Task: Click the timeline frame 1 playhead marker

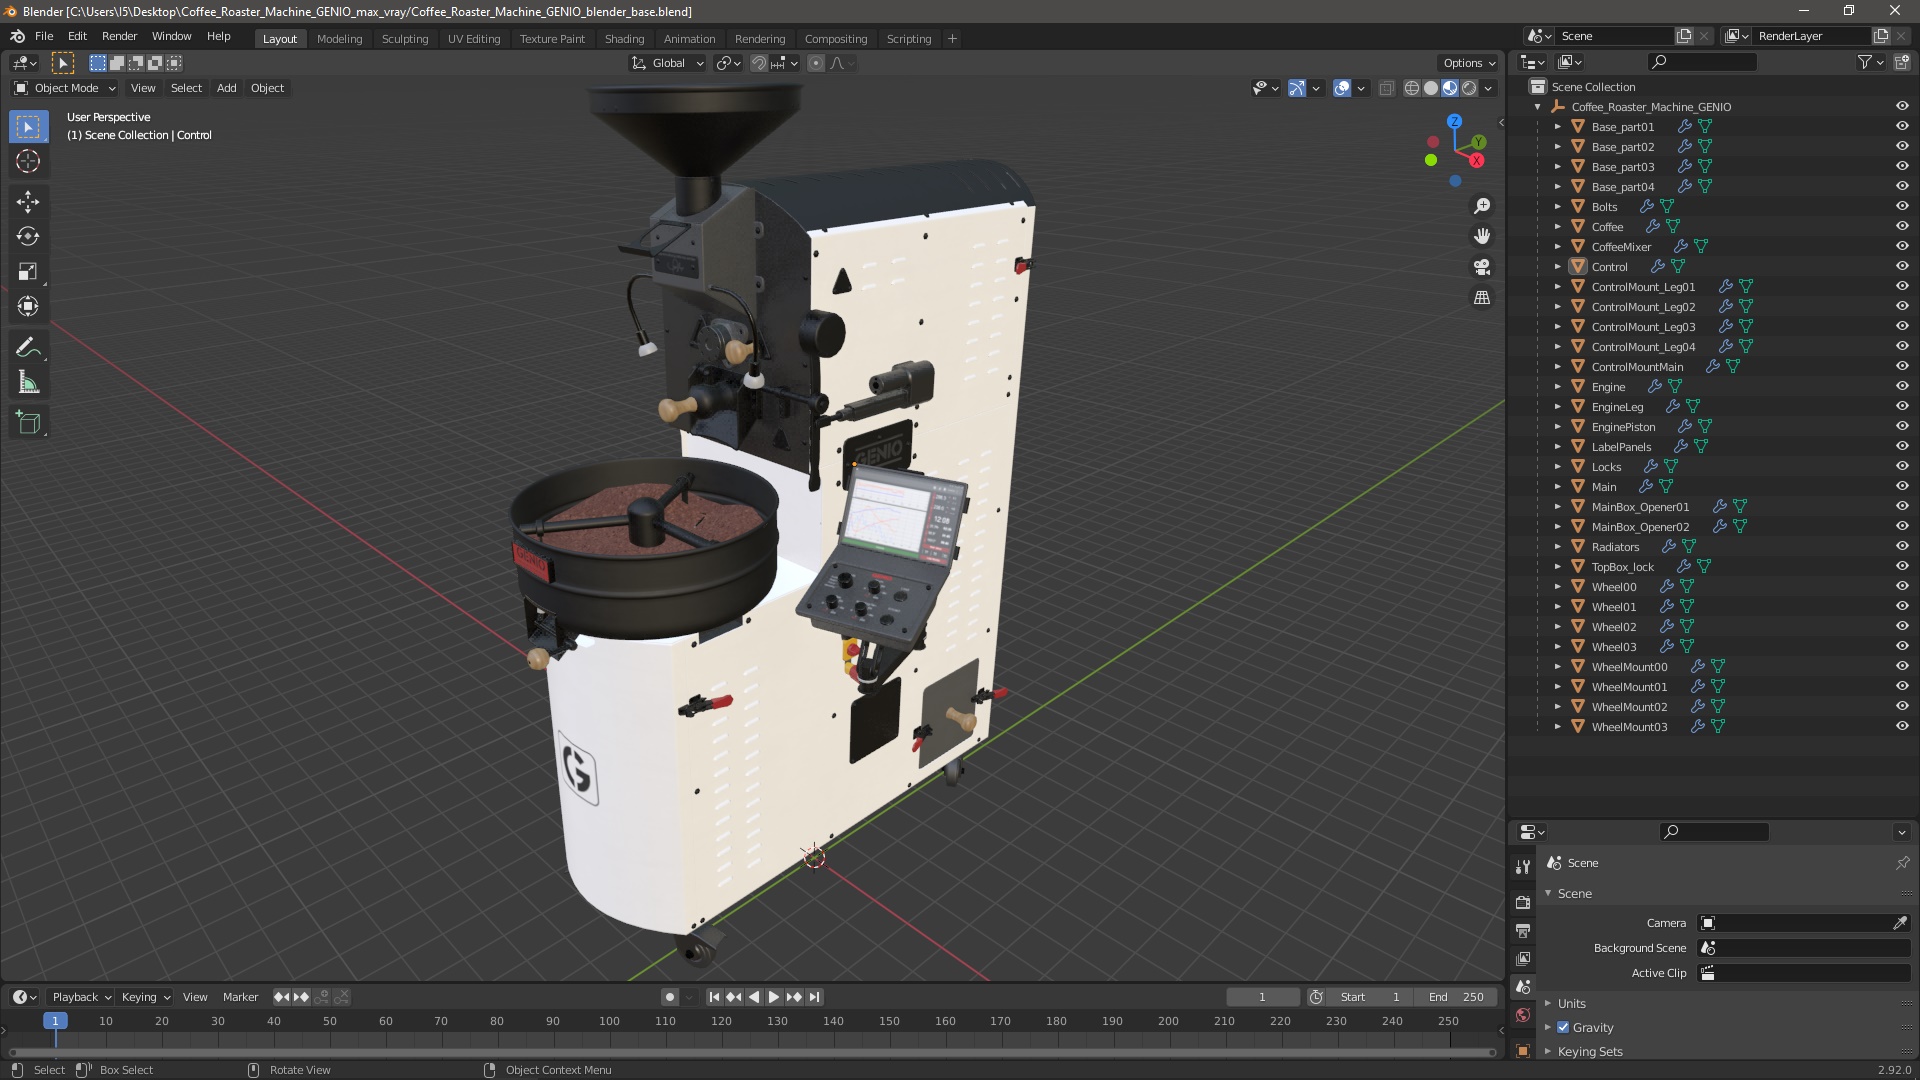Action: click(x=55, y=1021)
